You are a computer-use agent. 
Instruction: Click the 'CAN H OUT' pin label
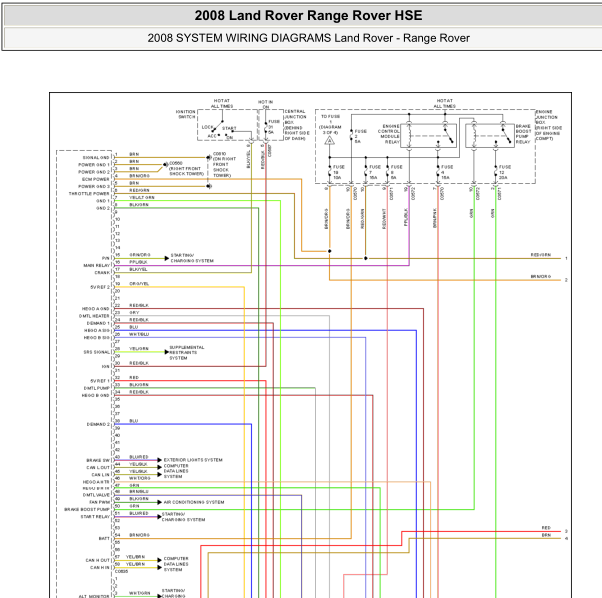[98, 561]
